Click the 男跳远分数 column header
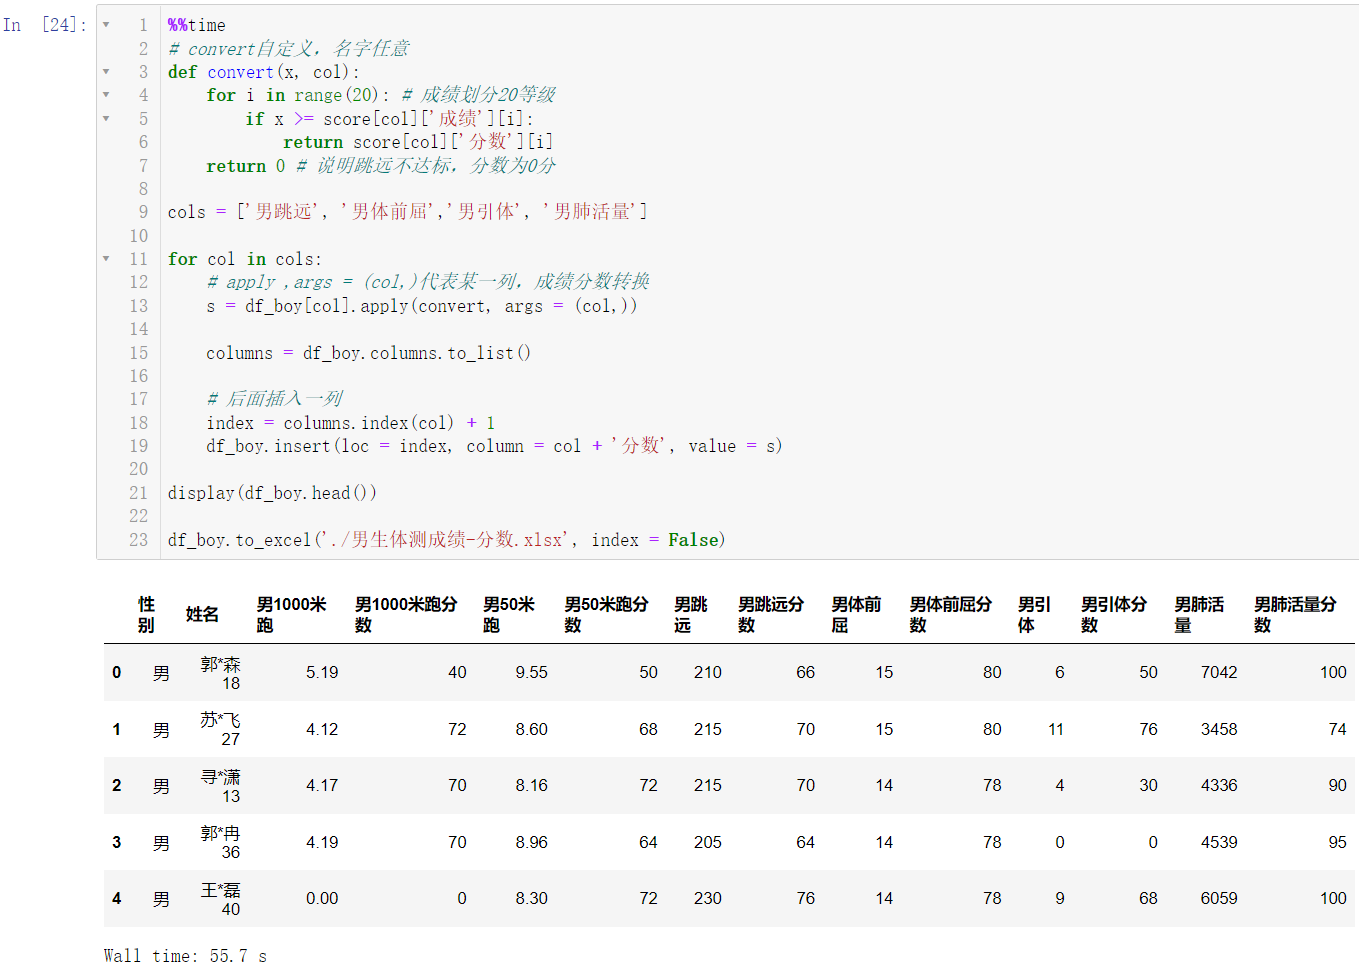This screenshot has height=968, width=1359. pos(771,614)
